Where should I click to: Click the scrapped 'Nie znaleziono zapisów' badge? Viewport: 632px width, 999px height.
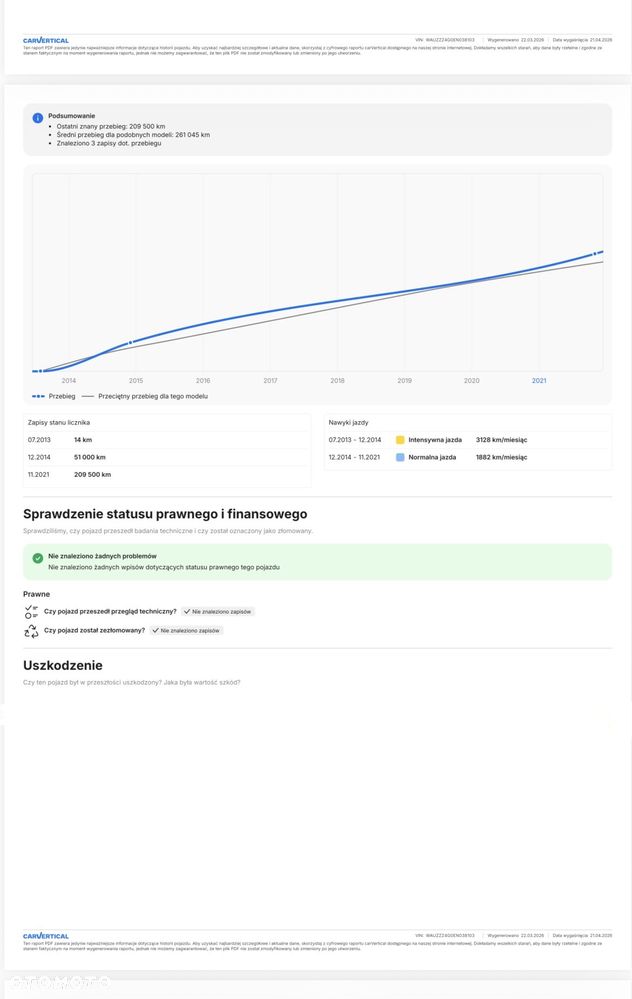tap(185, 631)
